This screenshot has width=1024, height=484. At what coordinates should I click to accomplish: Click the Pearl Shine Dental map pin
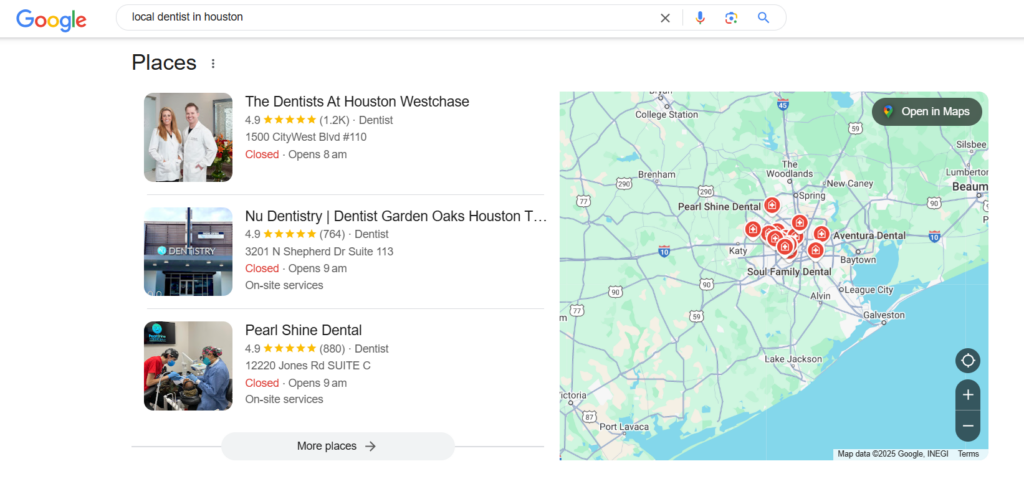pyautogui.click(x=772, y=205)
